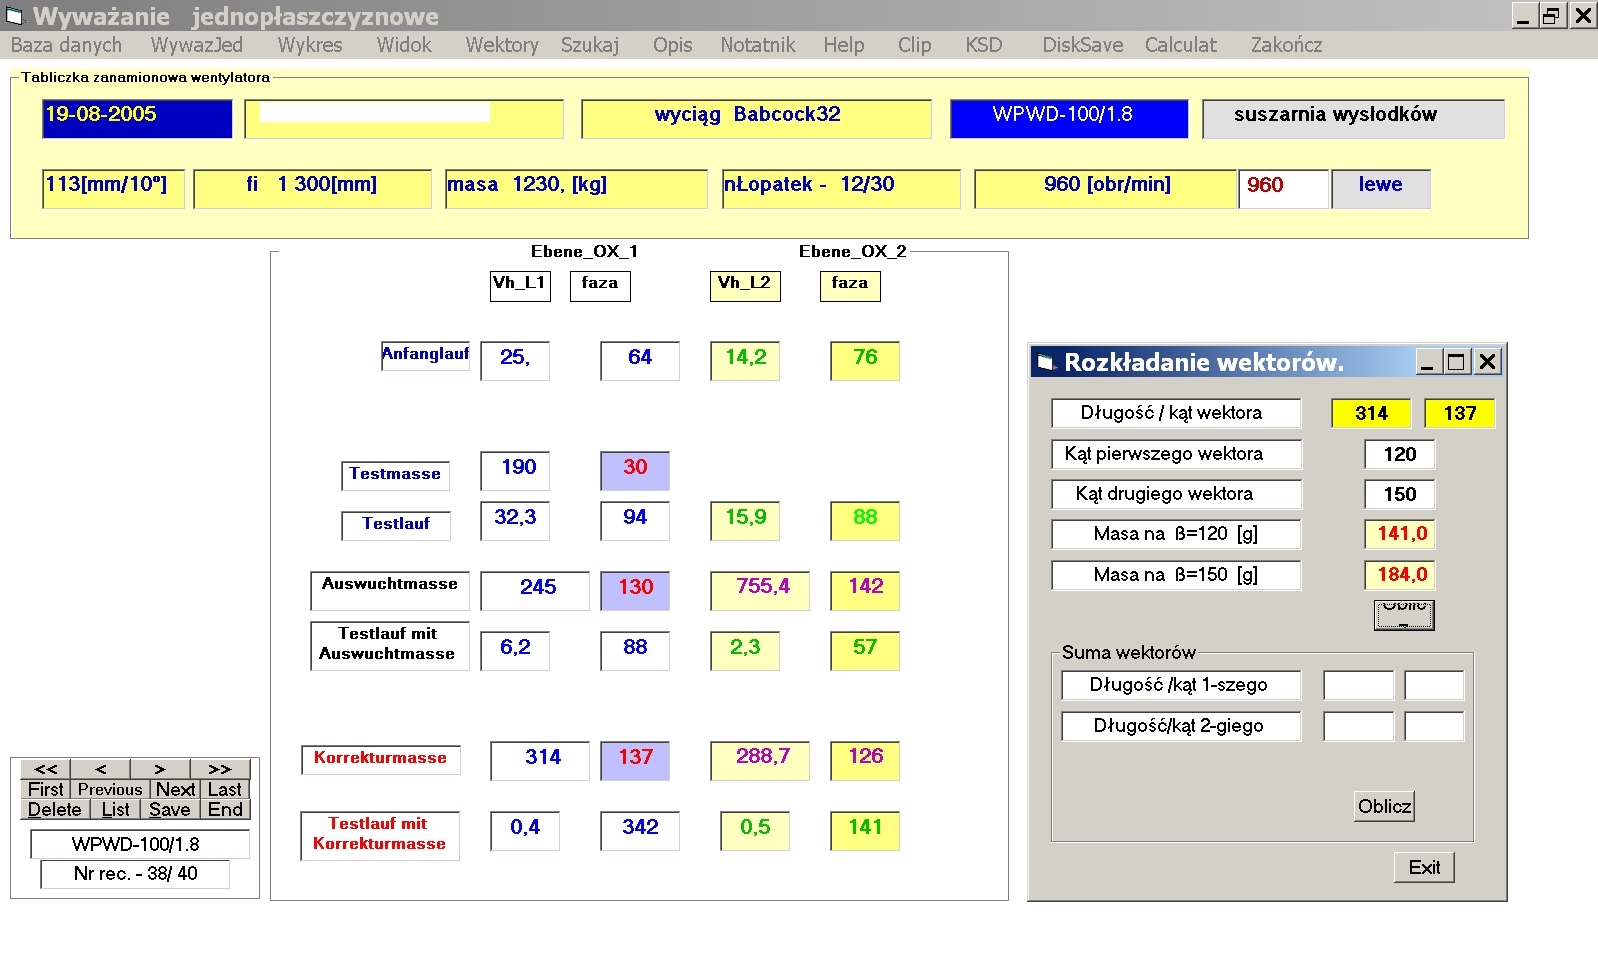1598x973 pixels.
Task: Open the Baza danych menu
Action: (66, 45)
